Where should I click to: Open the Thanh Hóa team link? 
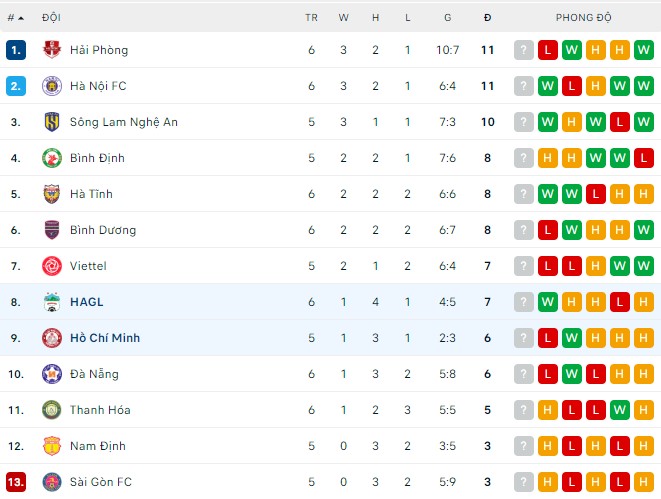click(x=100, y=410)
